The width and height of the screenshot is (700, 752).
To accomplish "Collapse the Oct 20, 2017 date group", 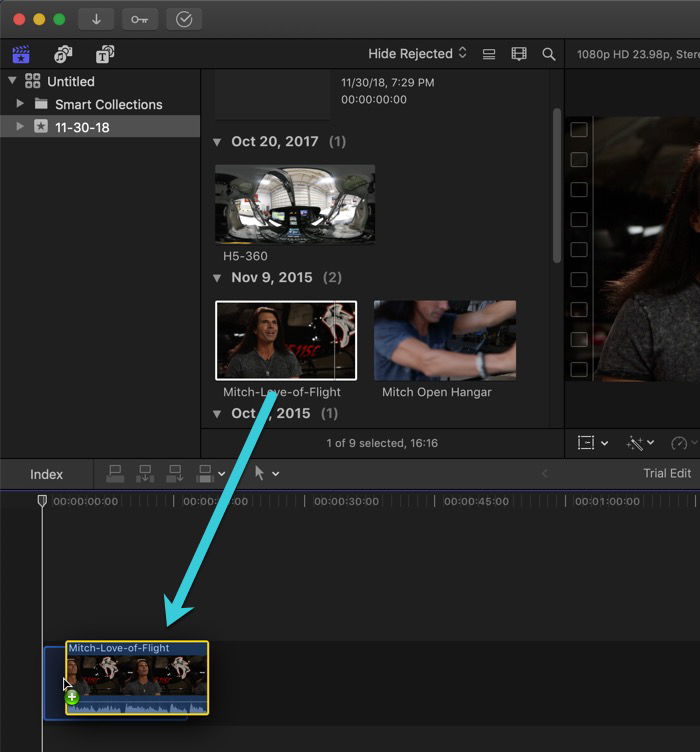I will coord(218,142).
